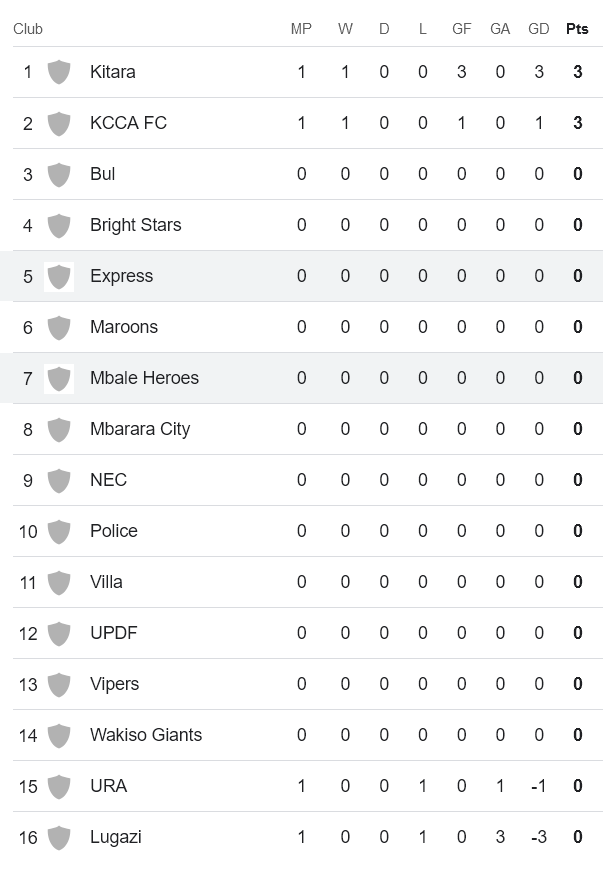Open the Villa club name link

[x=106, y=582]
